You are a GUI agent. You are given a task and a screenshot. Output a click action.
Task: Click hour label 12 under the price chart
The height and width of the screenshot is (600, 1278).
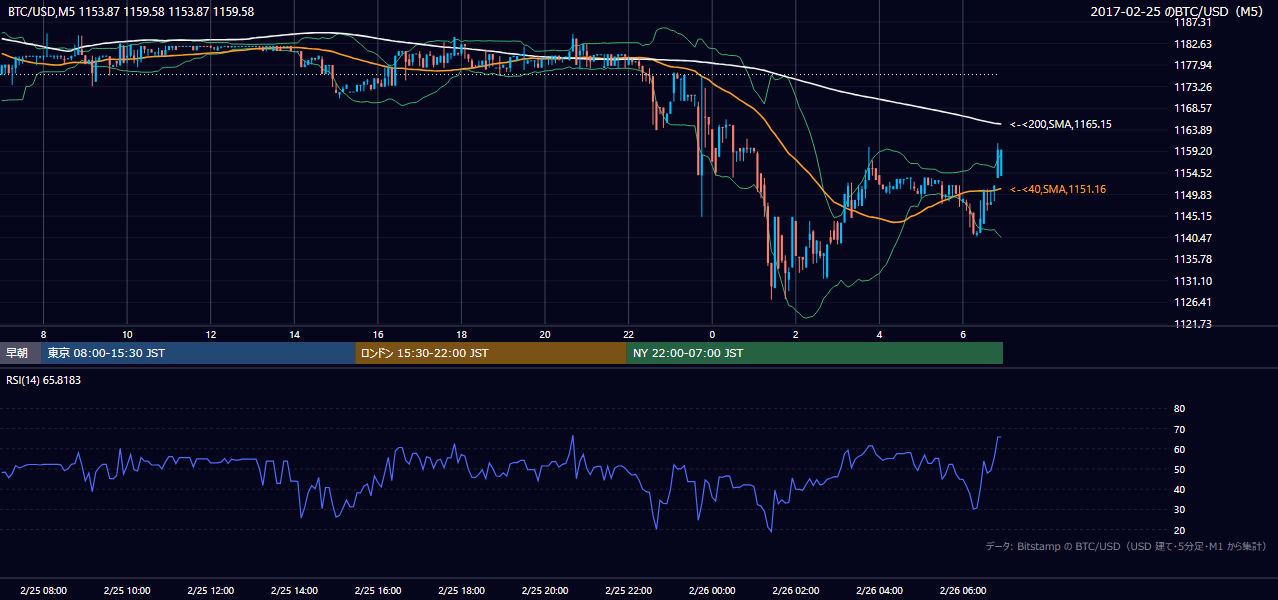pos(210,334)
